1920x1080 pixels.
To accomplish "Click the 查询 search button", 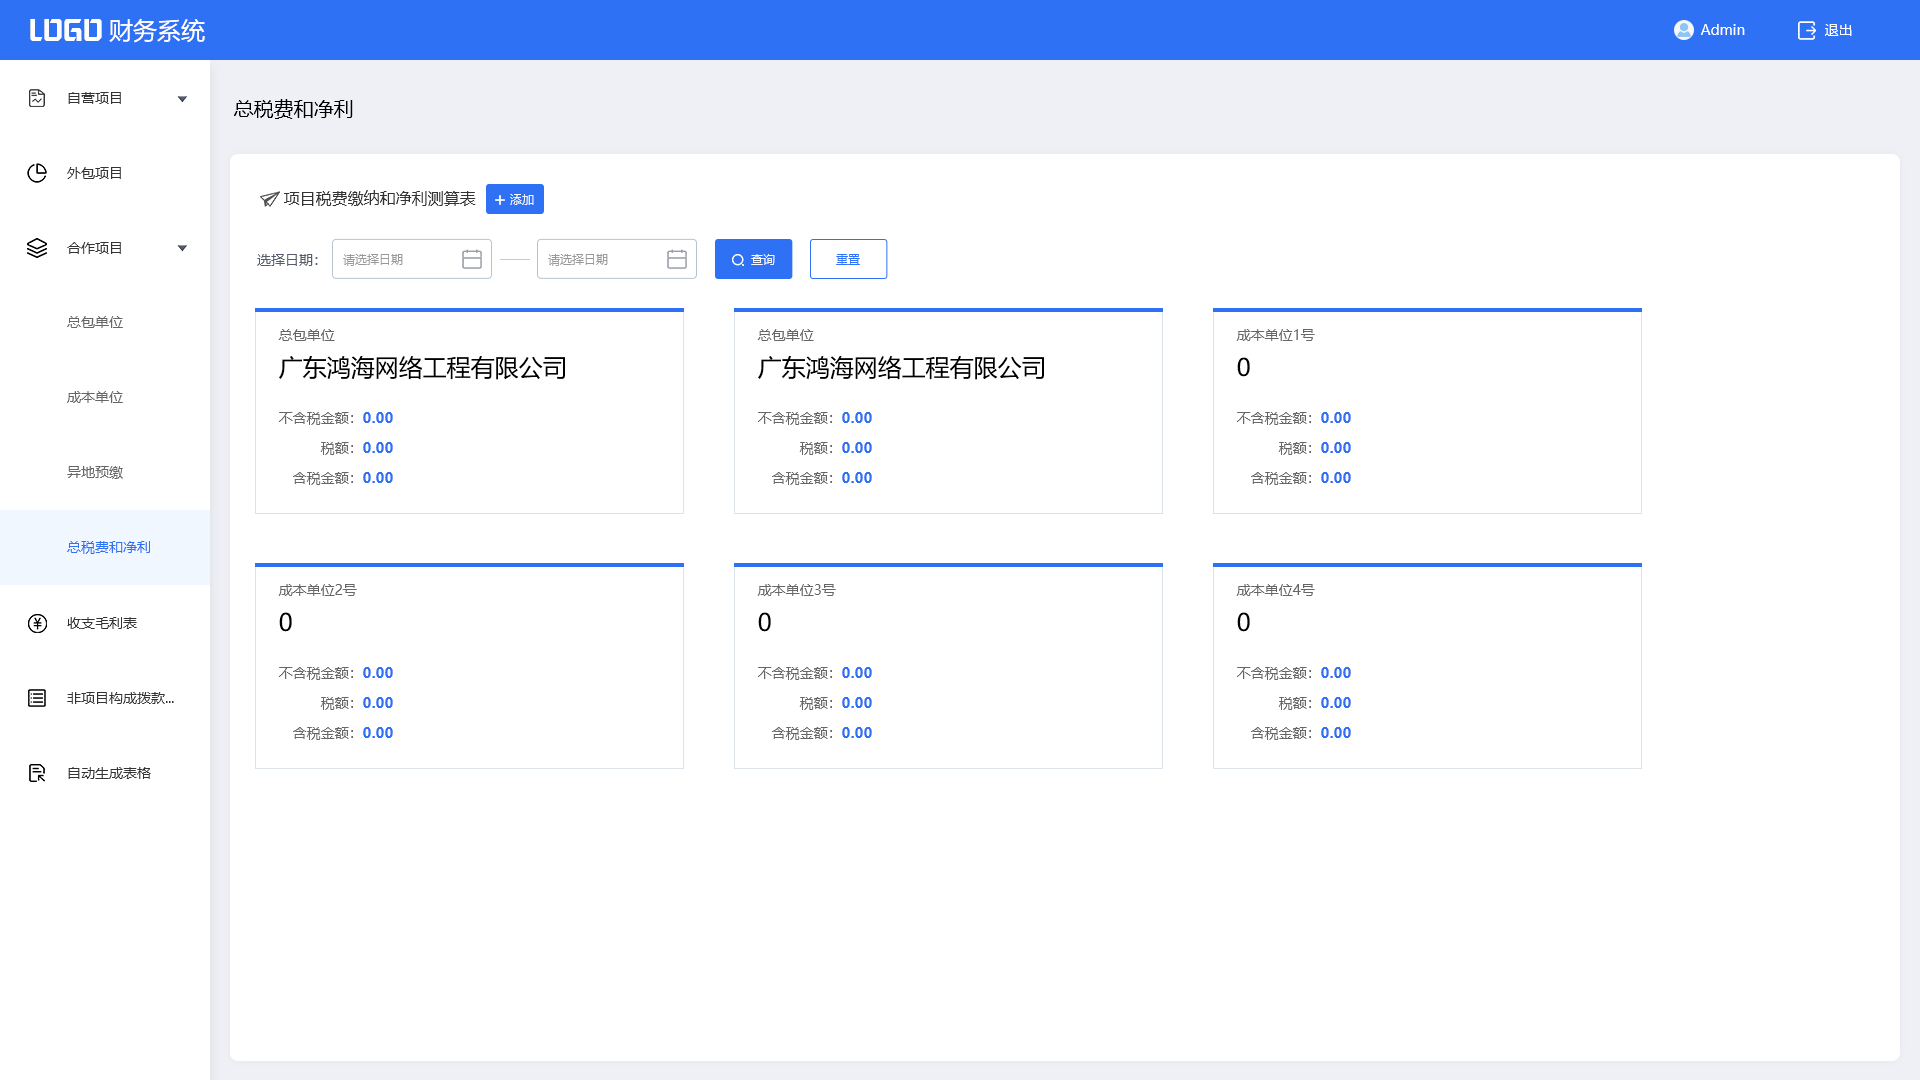I will point(753,259).
